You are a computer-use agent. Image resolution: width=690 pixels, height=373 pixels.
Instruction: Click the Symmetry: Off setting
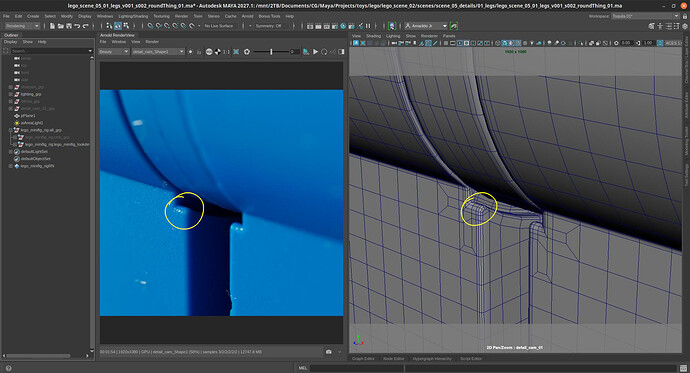tap(271, 26)
